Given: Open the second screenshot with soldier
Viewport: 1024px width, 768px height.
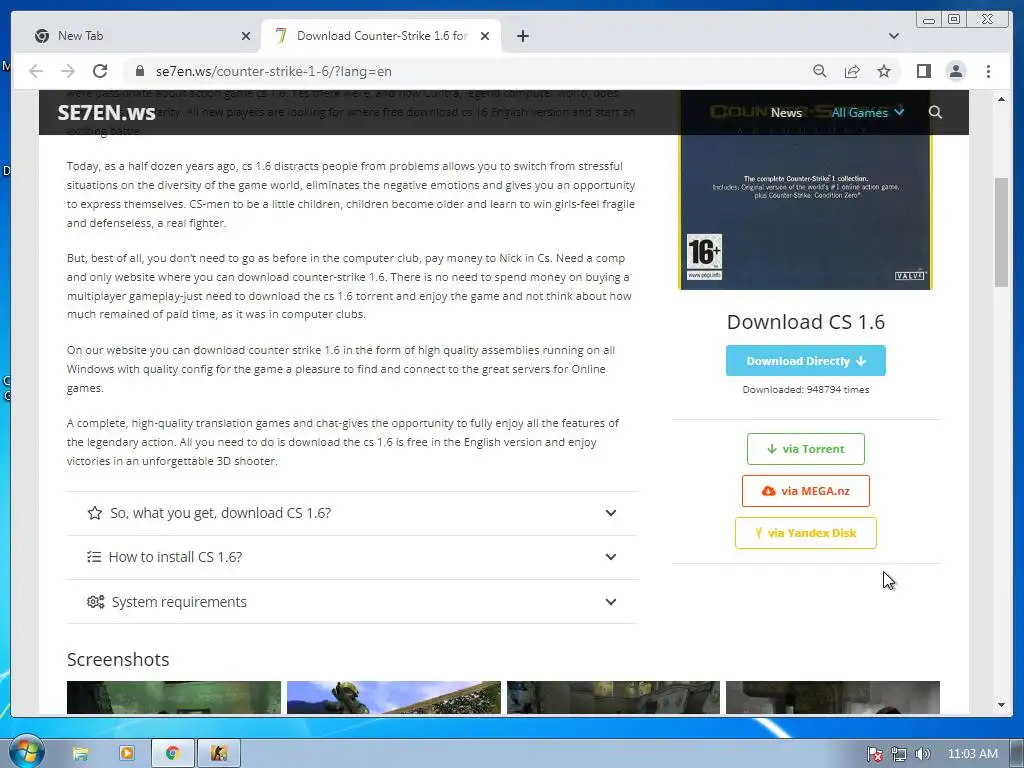Looking at the screenshot, I should click(394, 697).
